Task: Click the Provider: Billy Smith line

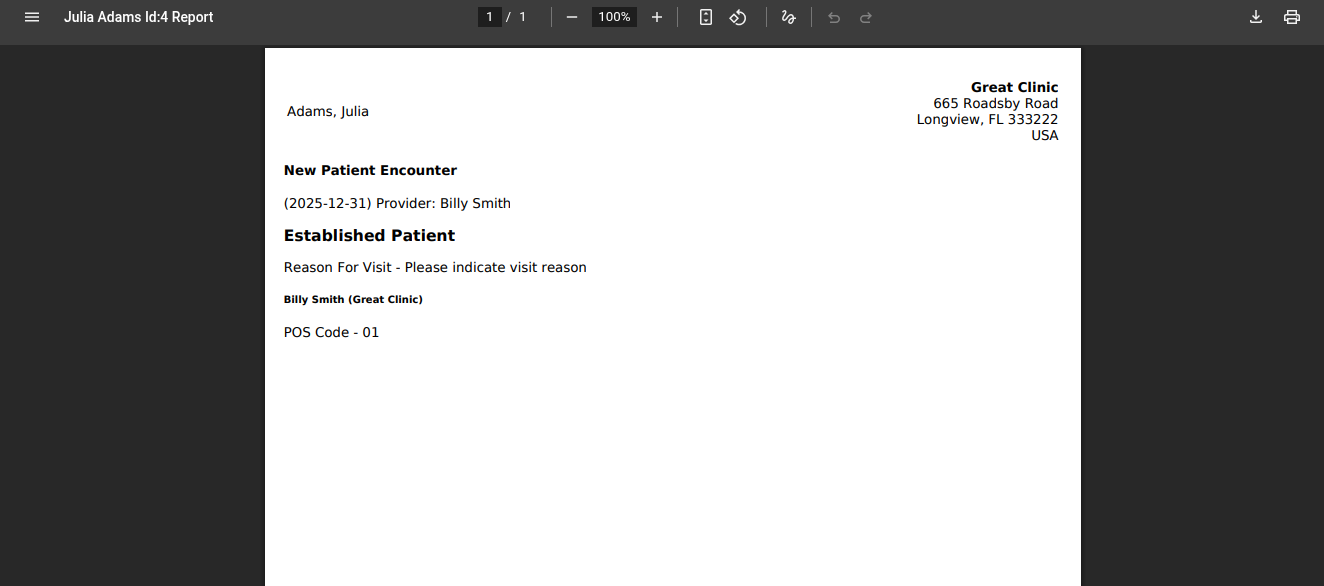Action: tap(397, 203)
